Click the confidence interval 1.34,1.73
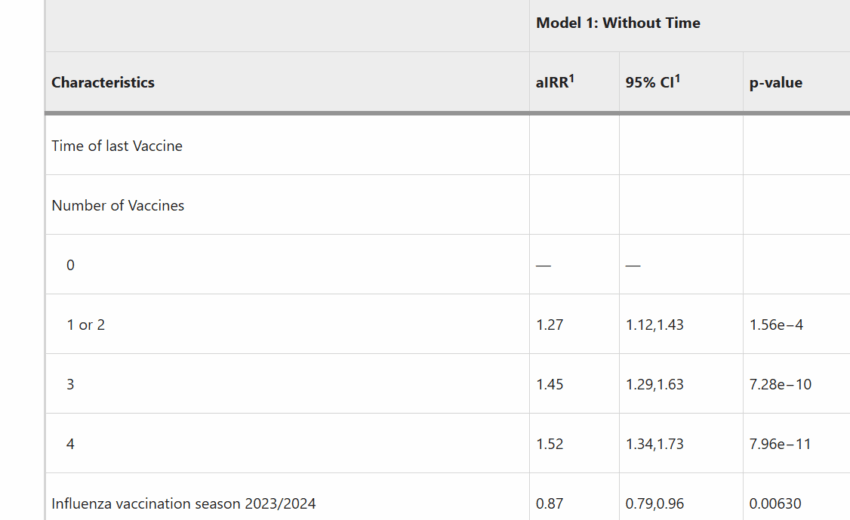This screenshot has width=850, height=520. click(654, 444)
